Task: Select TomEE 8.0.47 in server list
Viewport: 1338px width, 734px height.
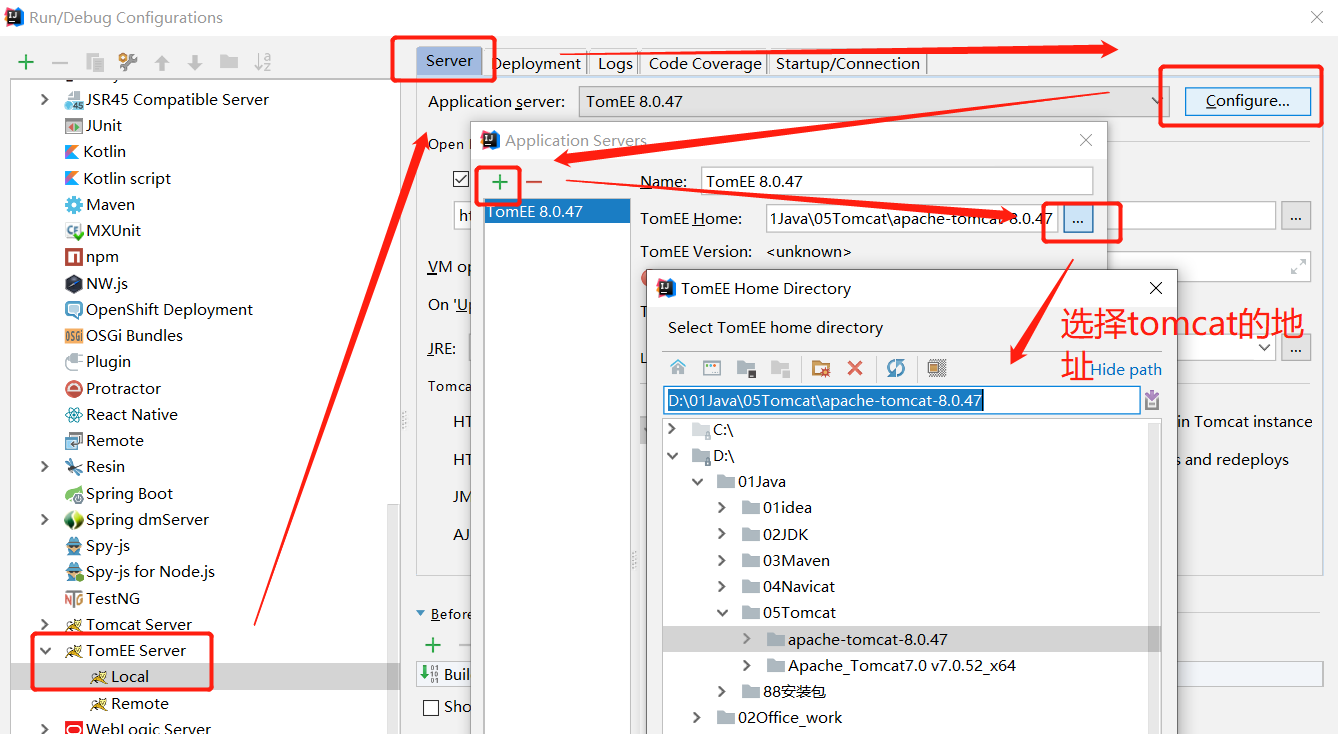Action: [557, 211]
